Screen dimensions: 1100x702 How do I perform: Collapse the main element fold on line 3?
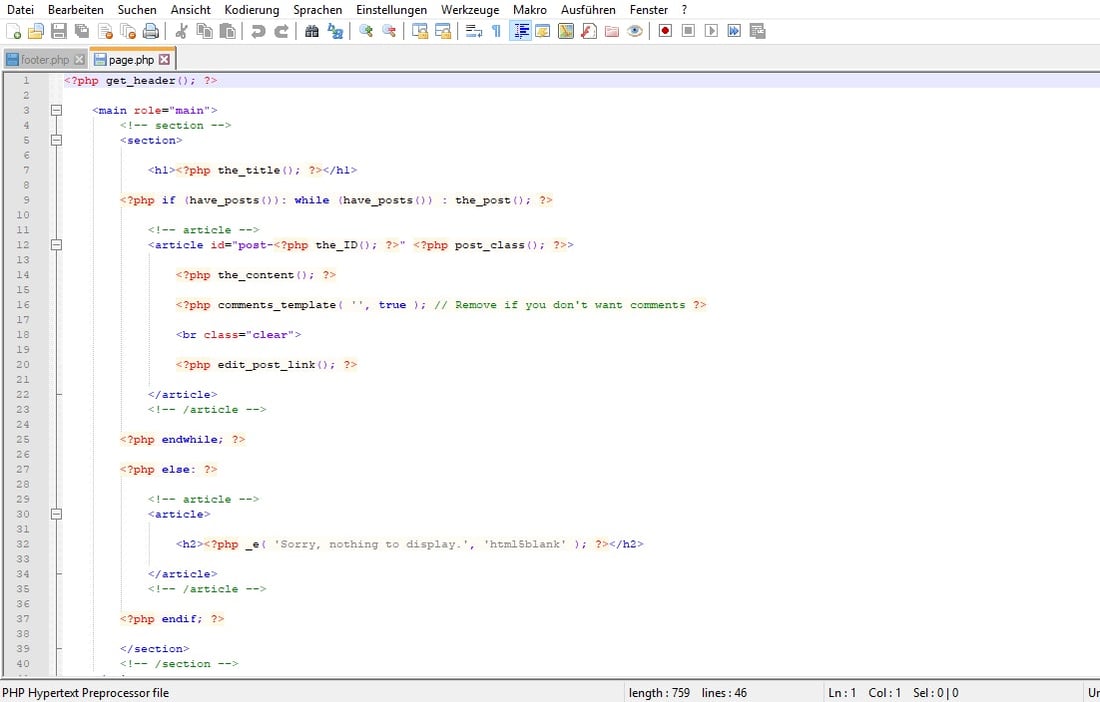pos(56,110)
